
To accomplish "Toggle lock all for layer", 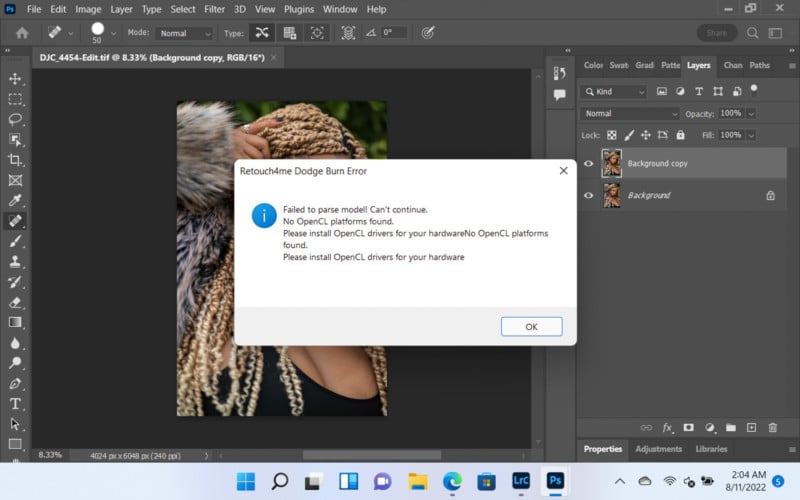I will point(680,135).
